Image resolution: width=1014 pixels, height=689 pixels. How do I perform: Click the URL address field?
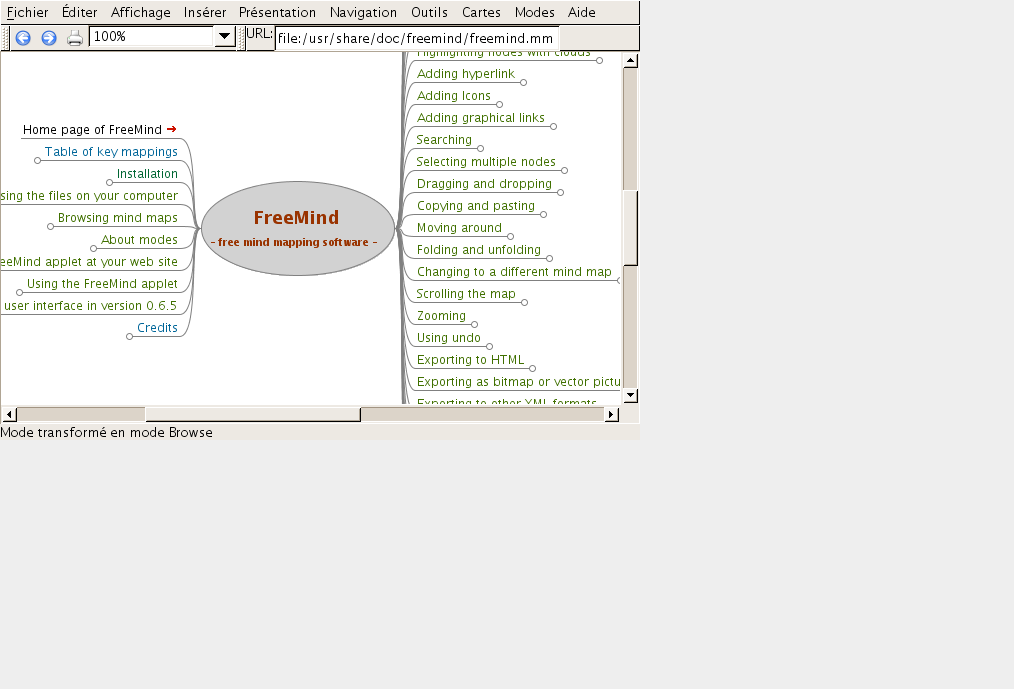pyautogui.click(x=417, y=38)
